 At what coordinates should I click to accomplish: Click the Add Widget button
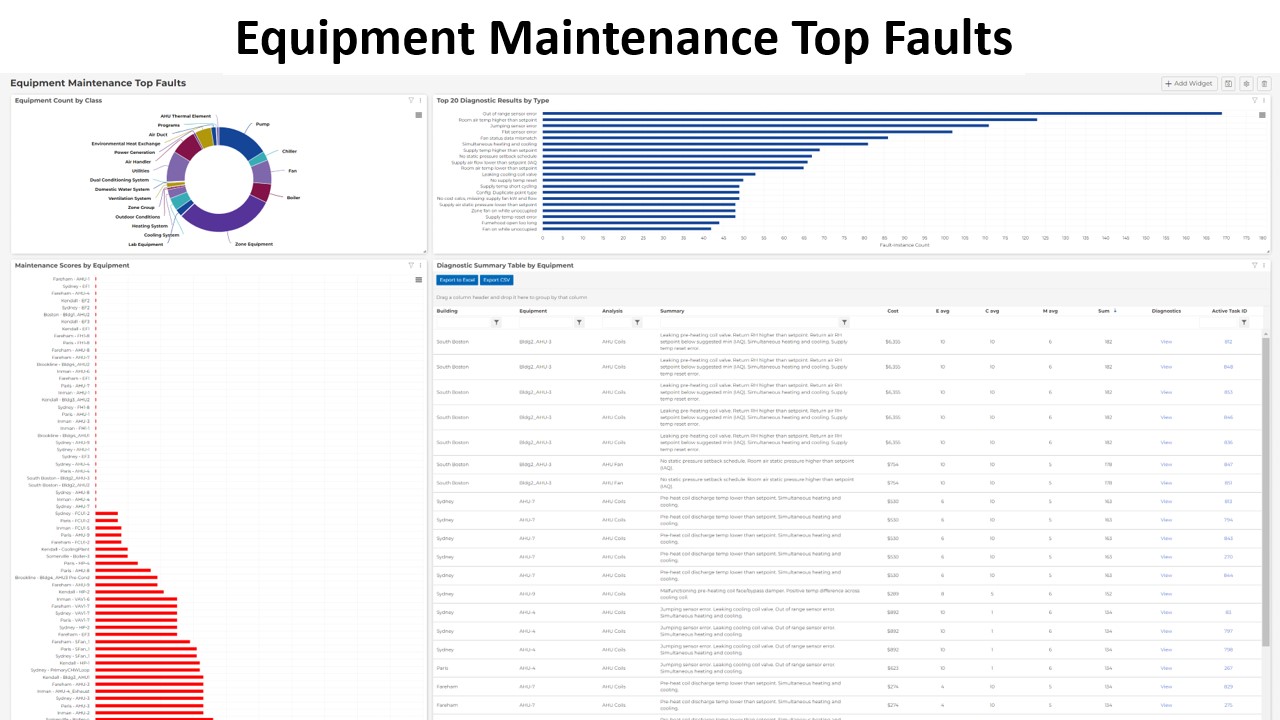click(1189, 84)
